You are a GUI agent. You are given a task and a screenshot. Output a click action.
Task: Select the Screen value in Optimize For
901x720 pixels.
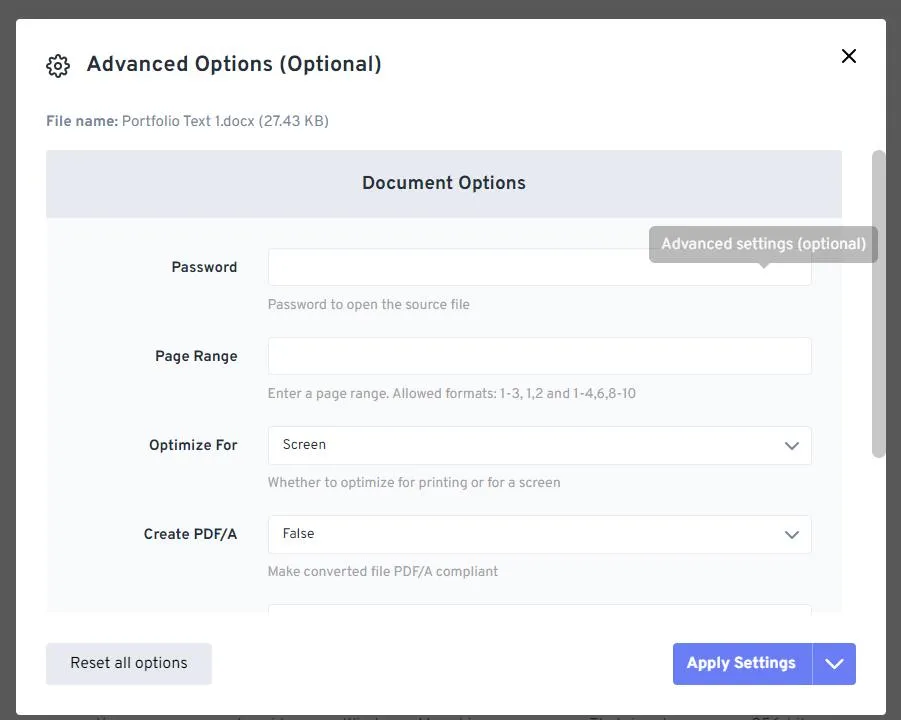[x=303, y=445]
